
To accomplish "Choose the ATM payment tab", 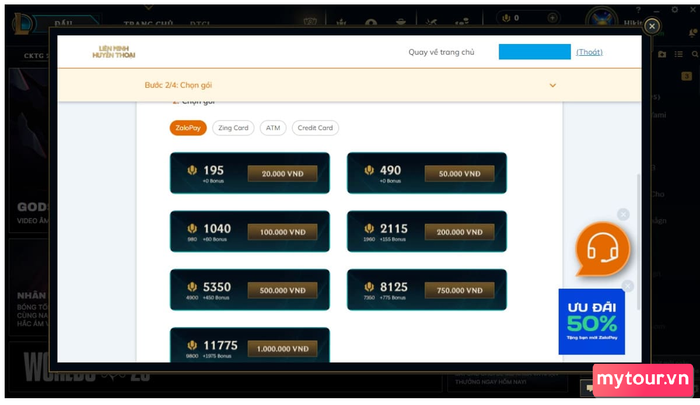I will click(x=273, y=128).
